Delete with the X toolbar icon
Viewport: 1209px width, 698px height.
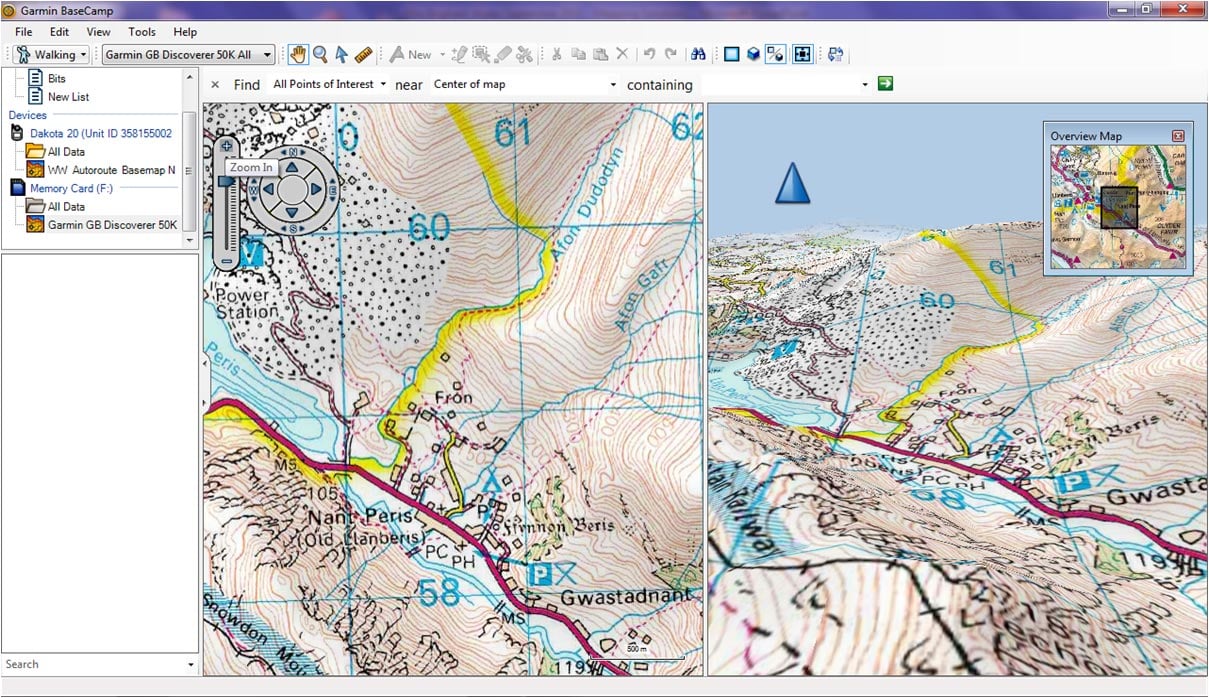pyautogui.click(x=622, y=54)
